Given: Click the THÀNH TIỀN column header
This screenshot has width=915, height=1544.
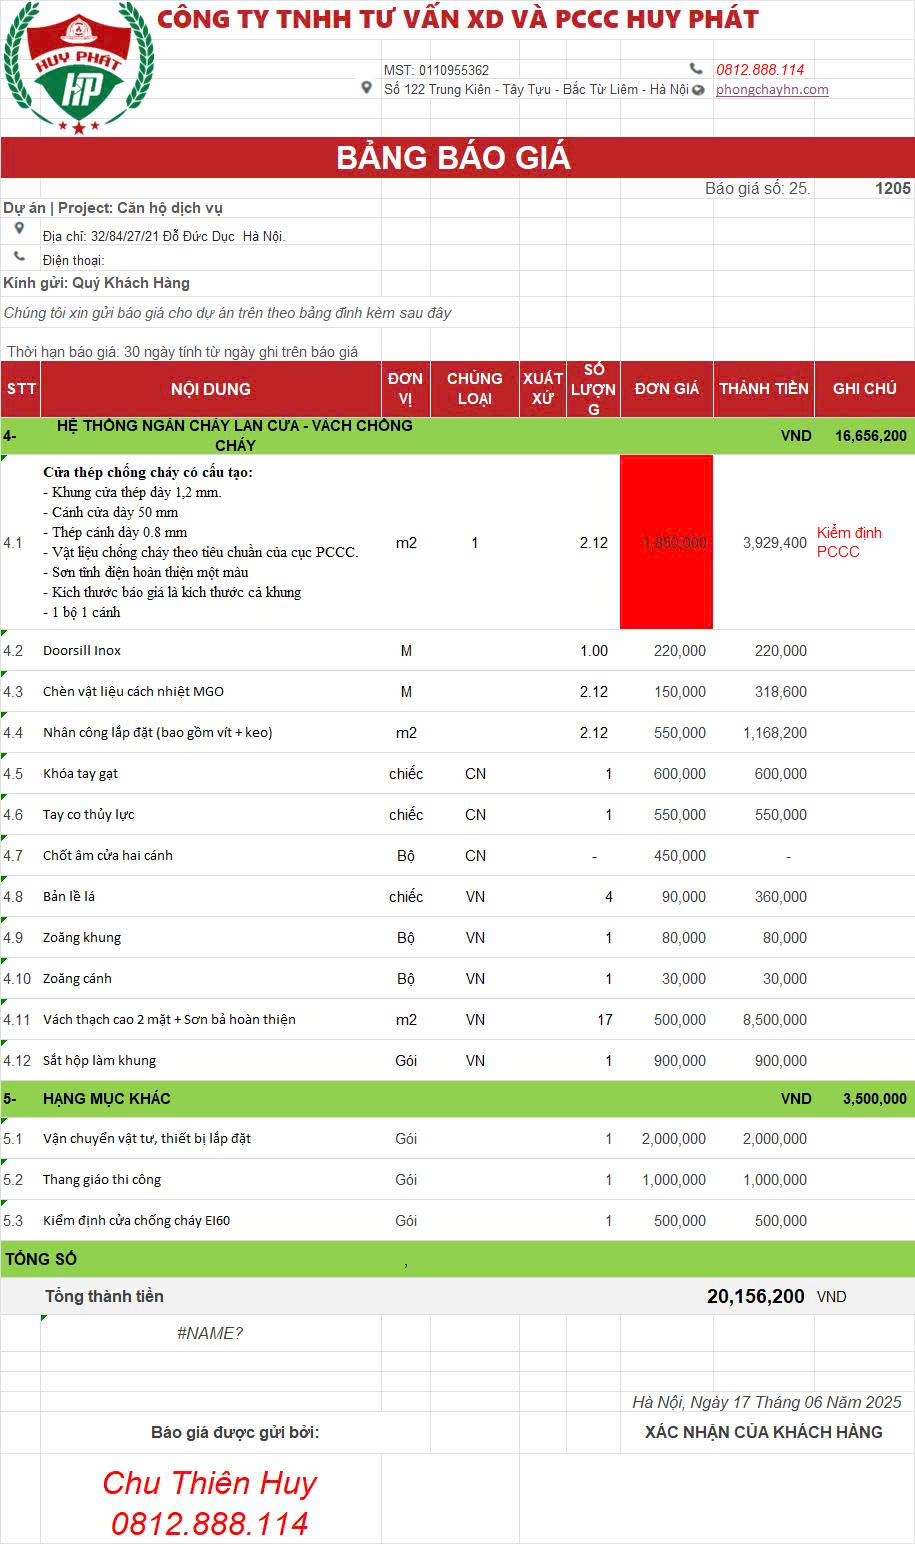Looking at the screenshot, I should pyautogui.click(x=763, y=388).
